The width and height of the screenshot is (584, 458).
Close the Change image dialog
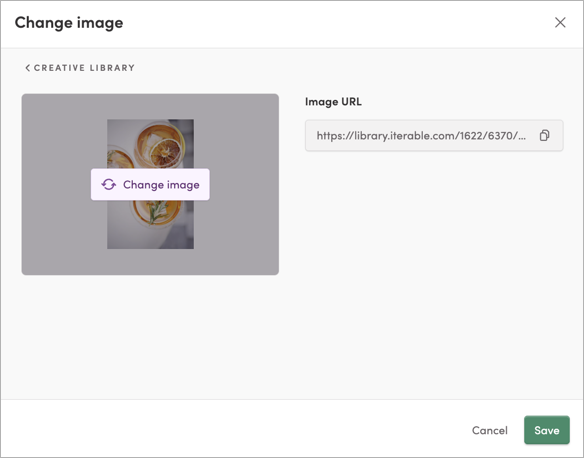pyautogui.click(x=560, y=23)
